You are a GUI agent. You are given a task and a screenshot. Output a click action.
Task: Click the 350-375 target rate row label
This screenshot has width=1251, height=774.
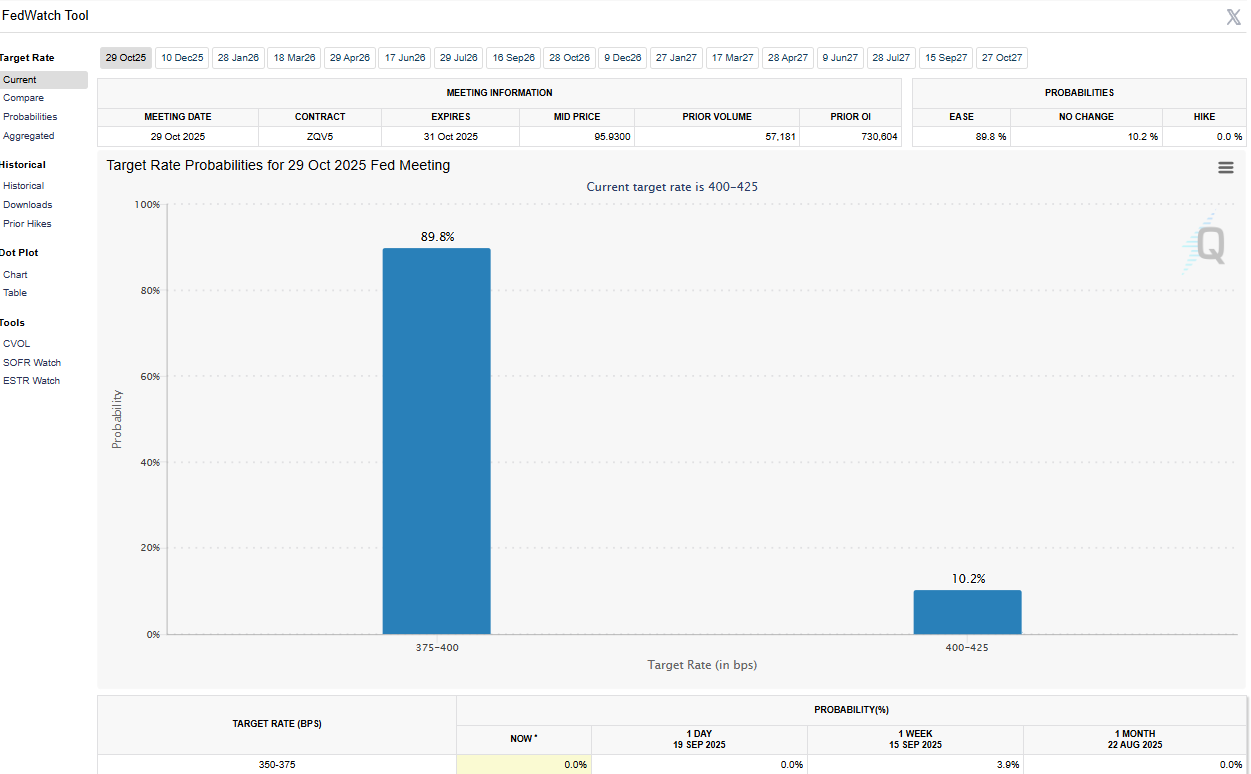(x=277, y=765)
